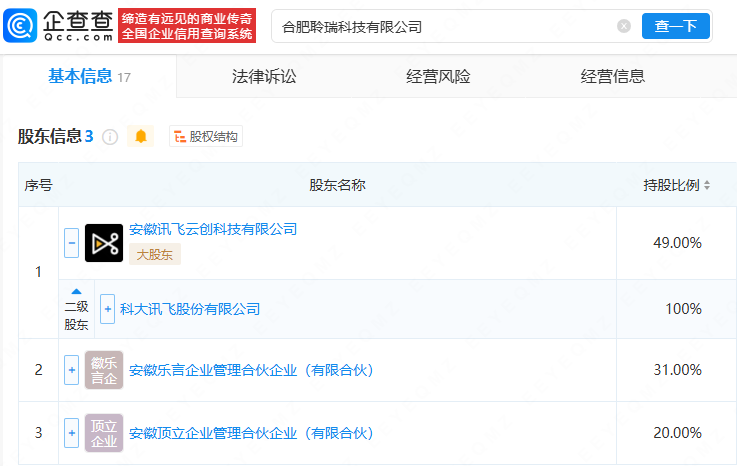The image size is (737, 466).
Task: Open link 安徽顶立企业管理合伙企业（有限合伙）
Action: click(251, 433)
